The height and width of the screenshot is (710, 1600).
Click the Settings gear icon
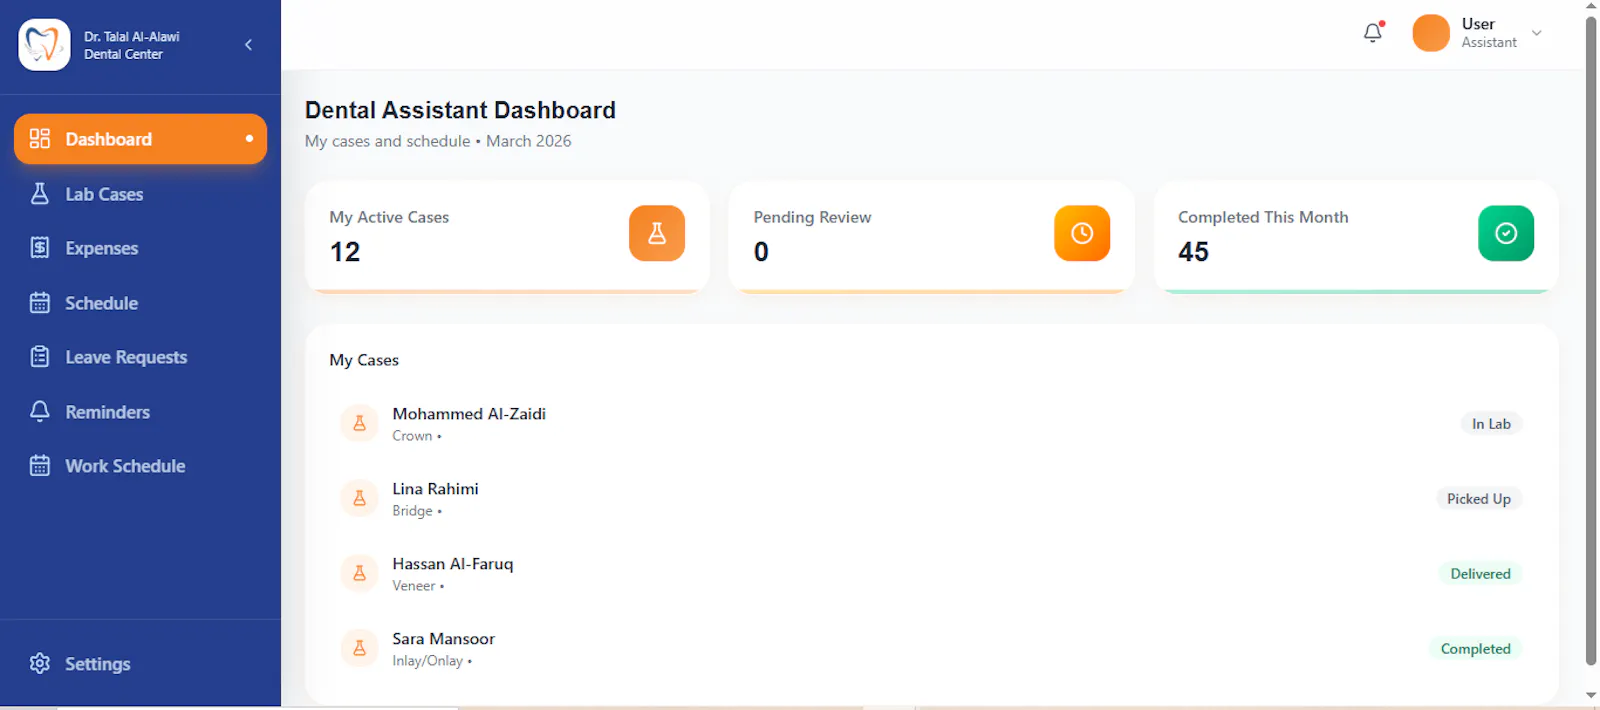[40, 663]
